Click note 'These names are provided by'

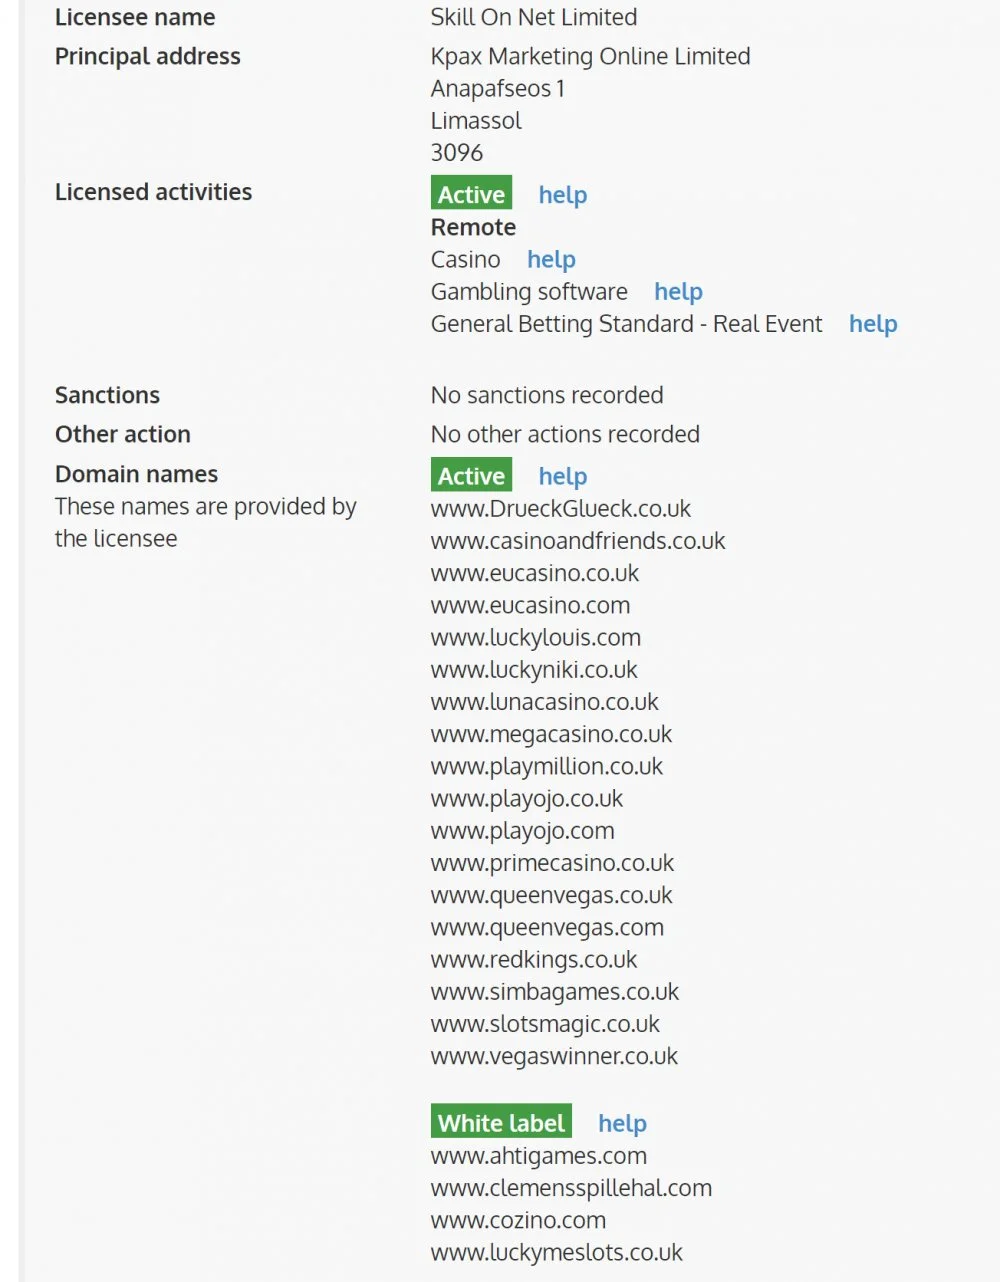click(x=206, y=506)
